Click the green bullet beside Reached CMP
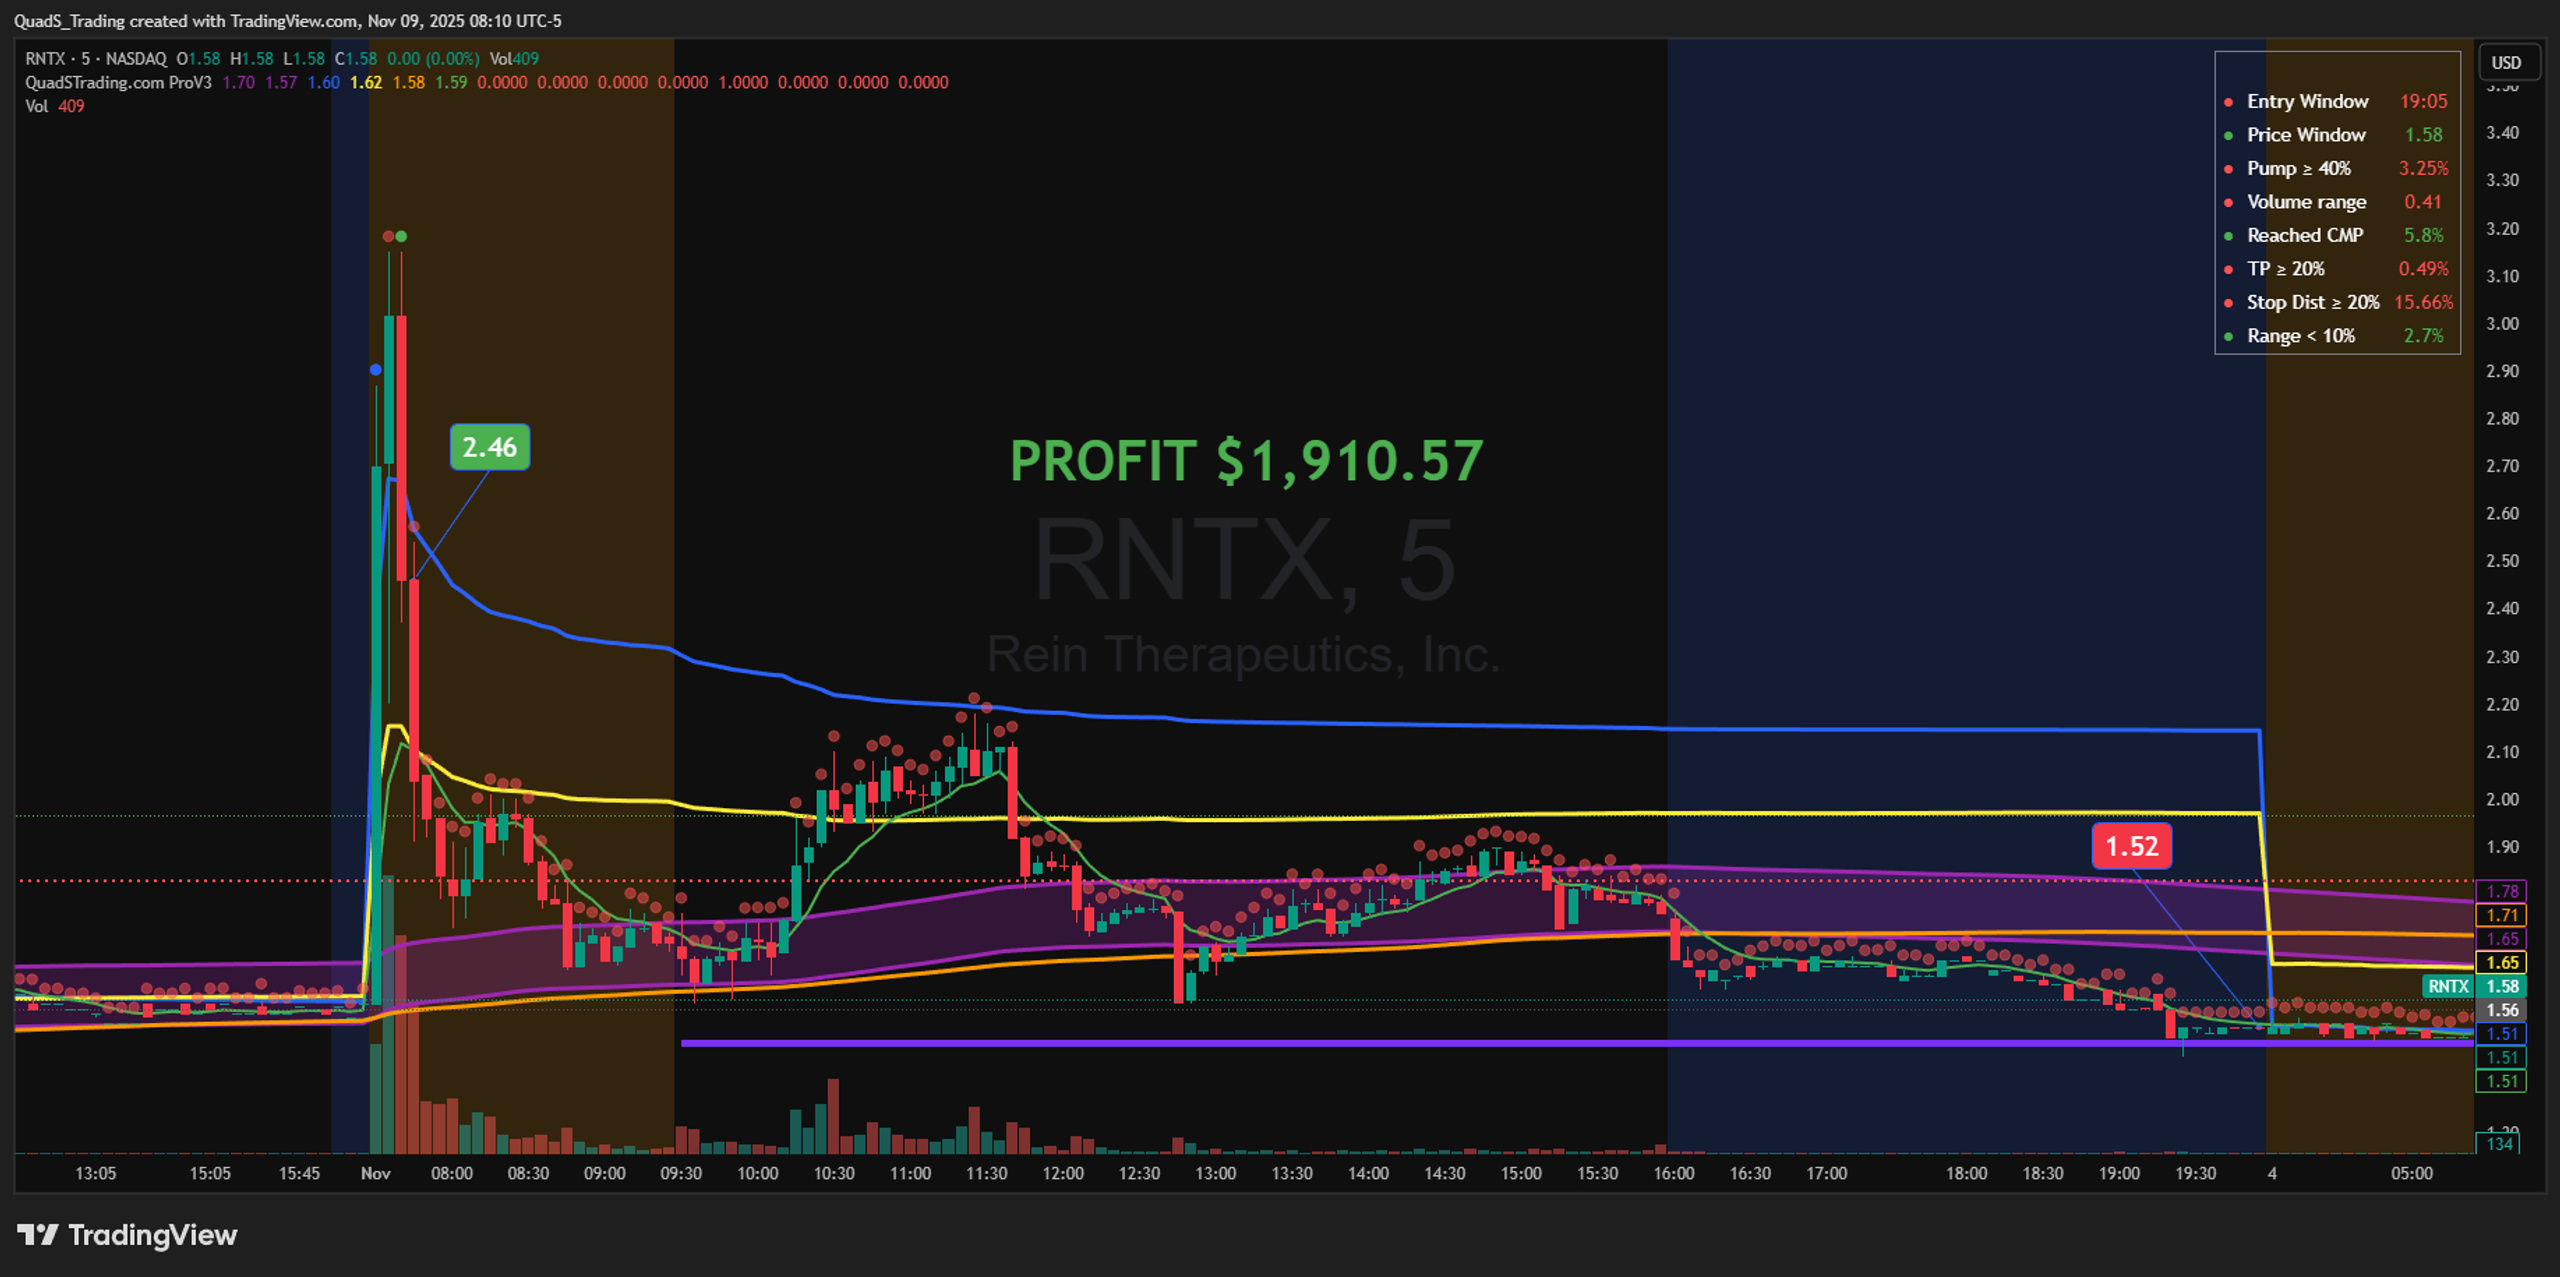The image size is (2560, 1277). click(x=2228, y=236)
